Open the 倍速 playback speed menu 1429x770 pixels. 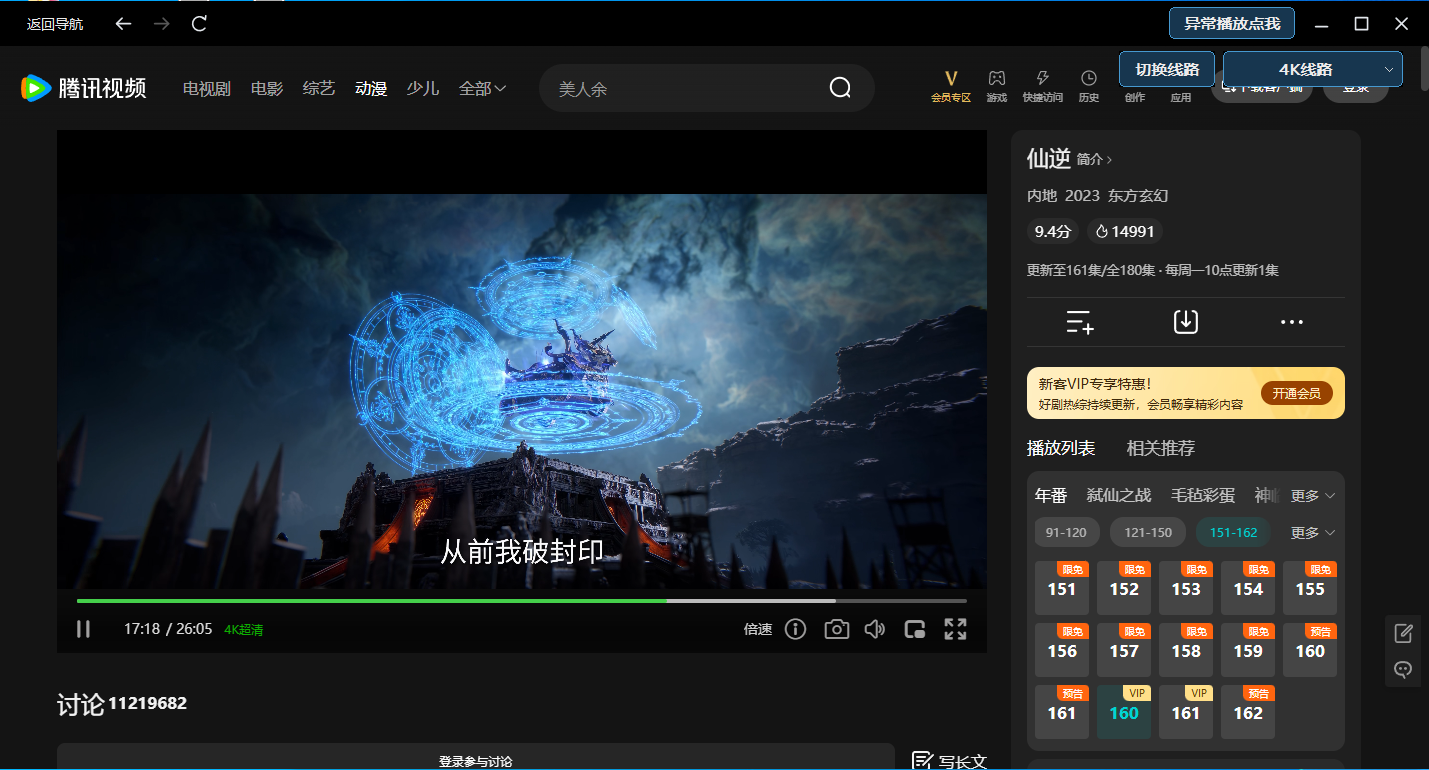tap(758, 629)
